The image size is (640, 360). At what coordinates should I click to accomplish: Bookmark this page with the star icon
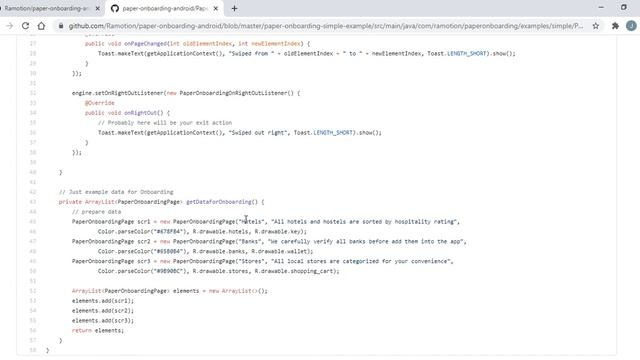596,26
